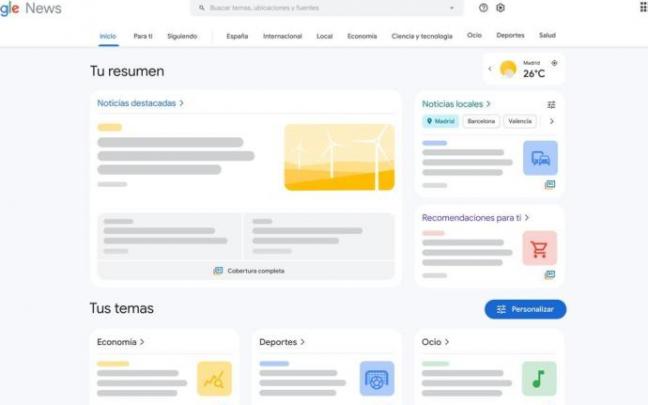Open the Economía topic card heading
The image size is (648, 405).
pos(121,342)
